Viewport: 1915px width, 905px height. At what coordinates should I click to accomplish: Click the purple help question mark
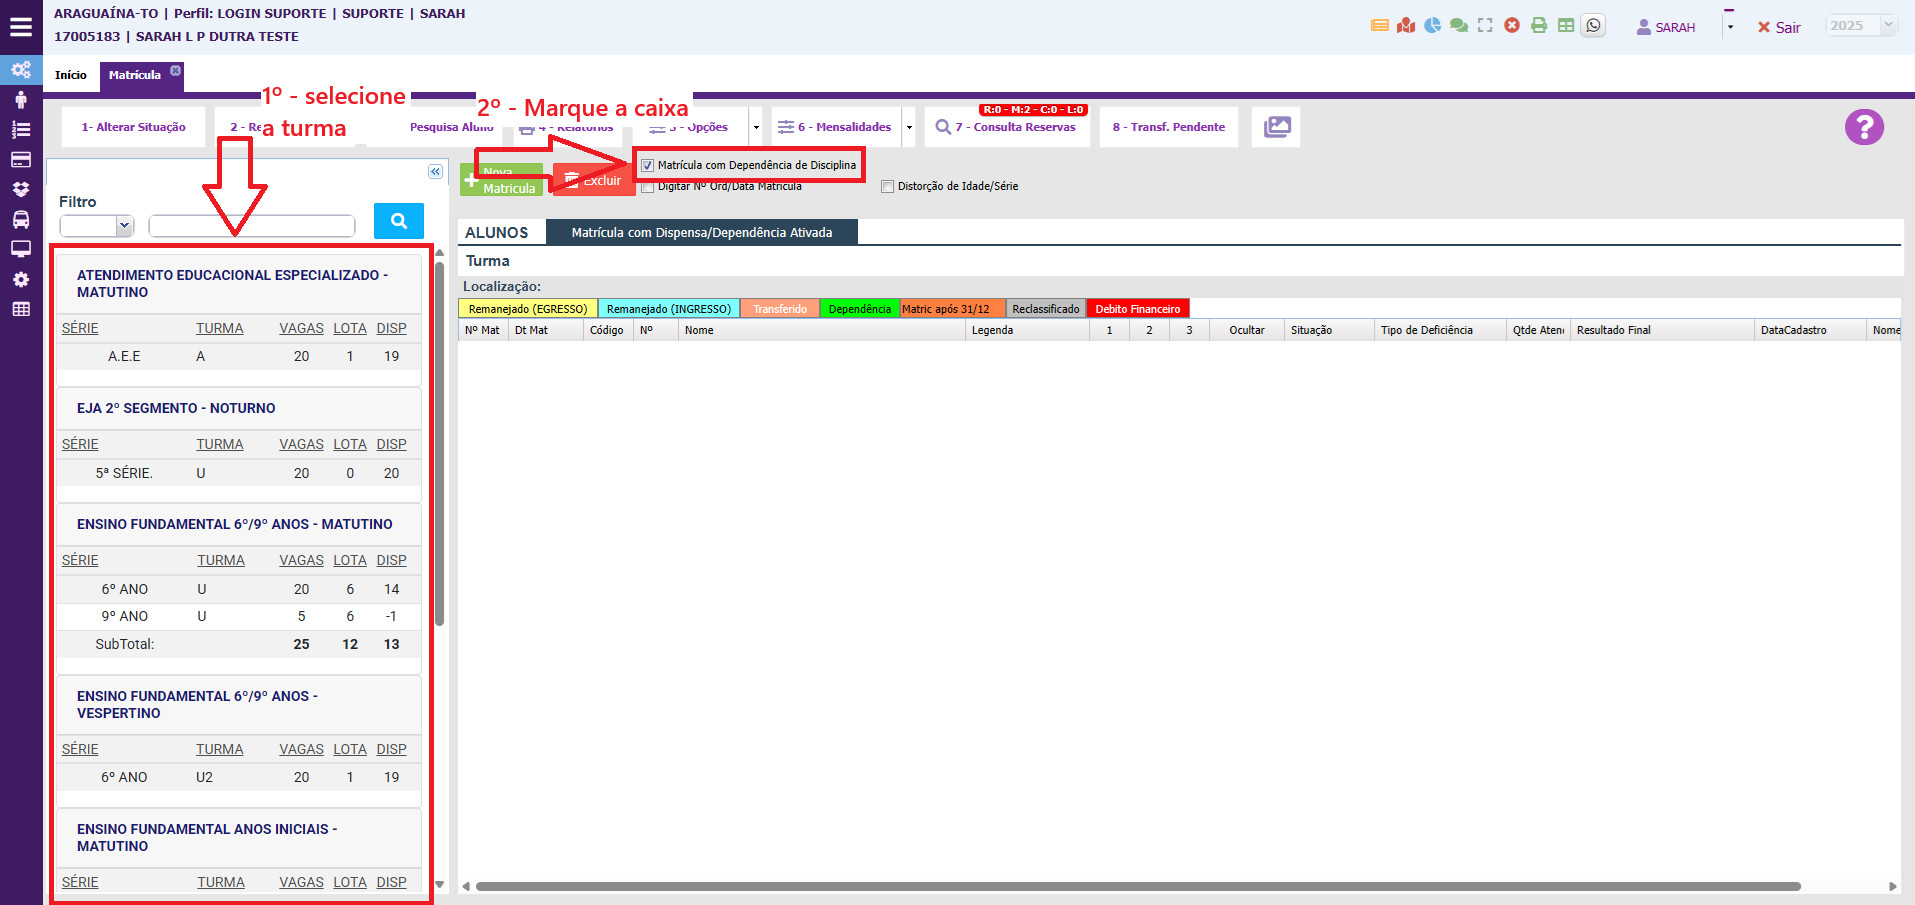point(1864,127)
